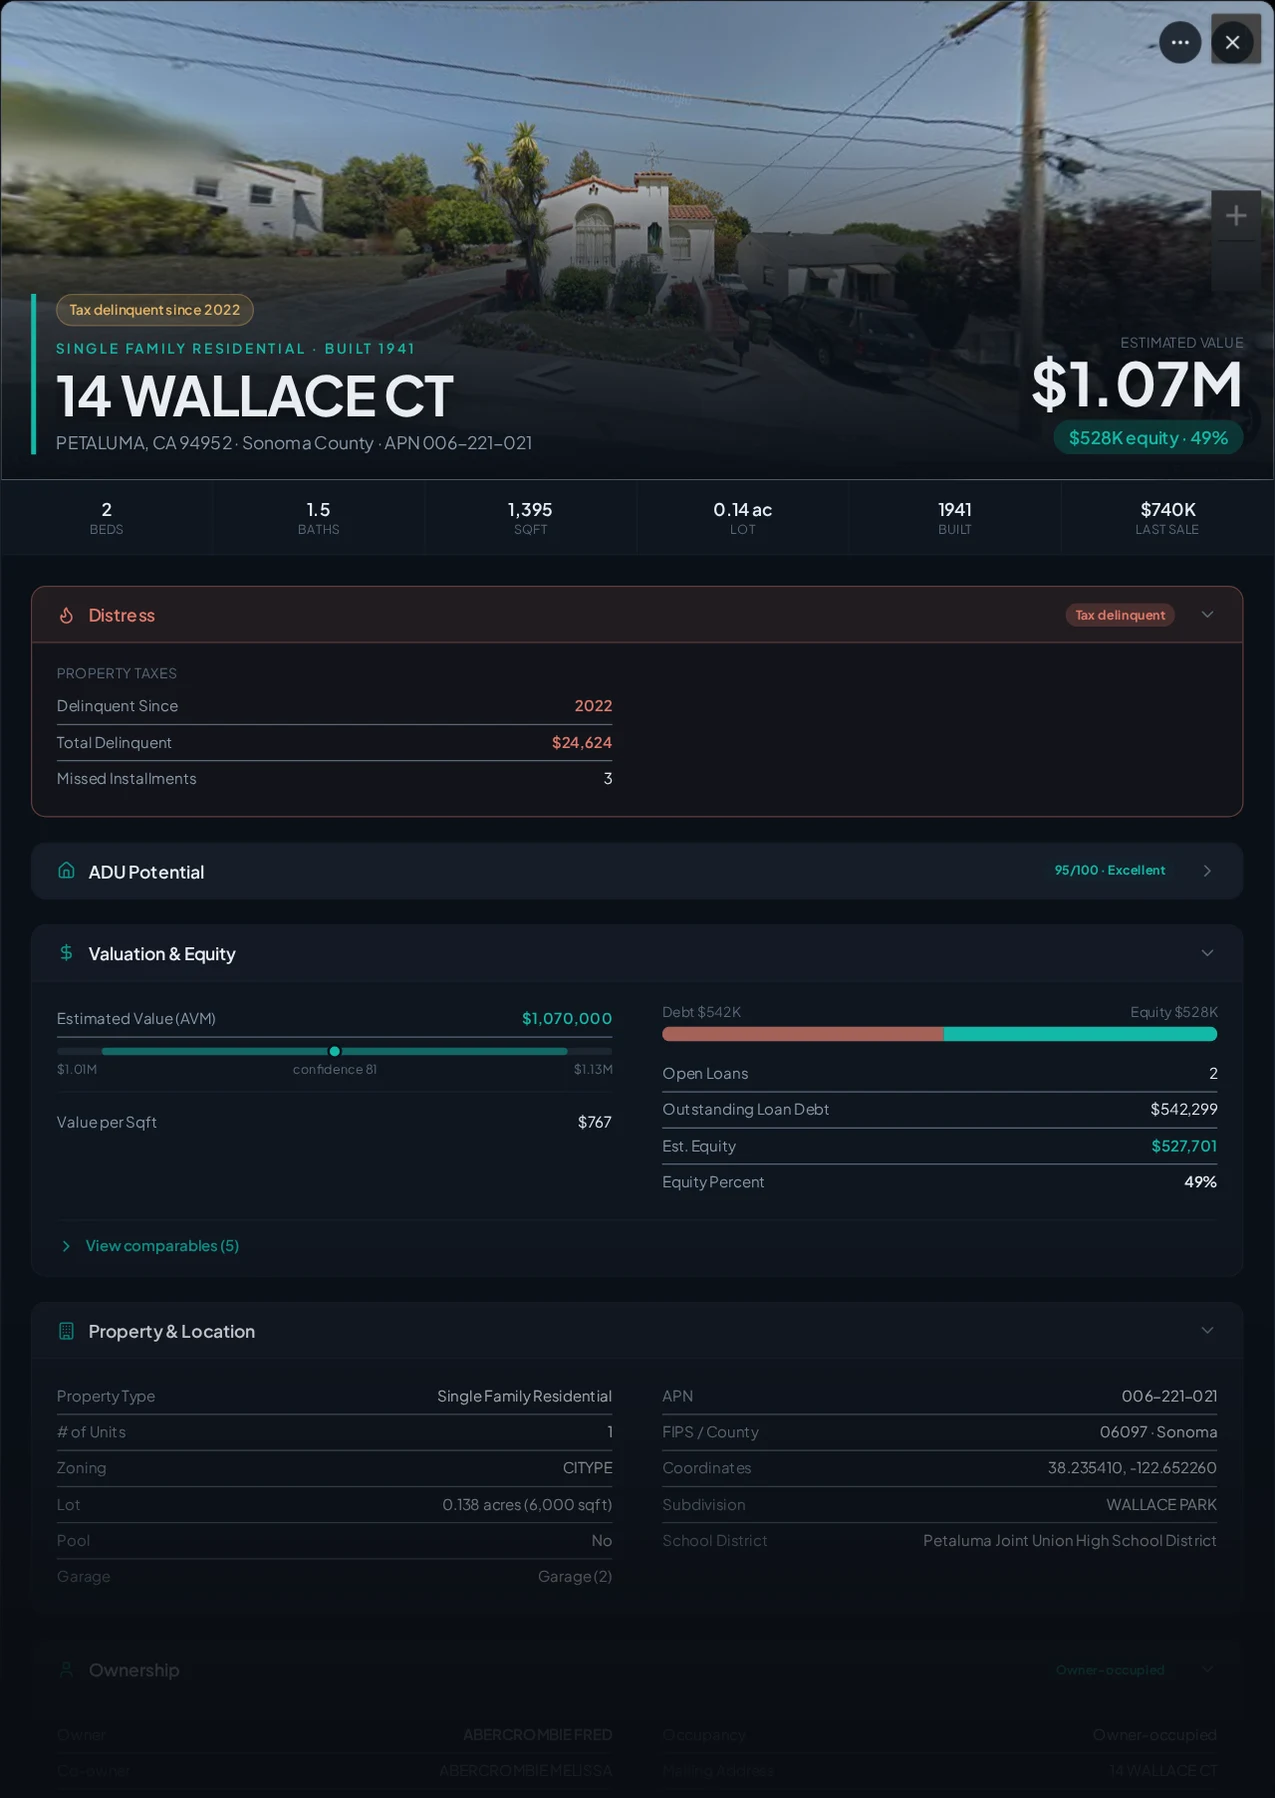Click the Lot 0.138 acres (6,000 sqft) value

tap(527, 1505)
